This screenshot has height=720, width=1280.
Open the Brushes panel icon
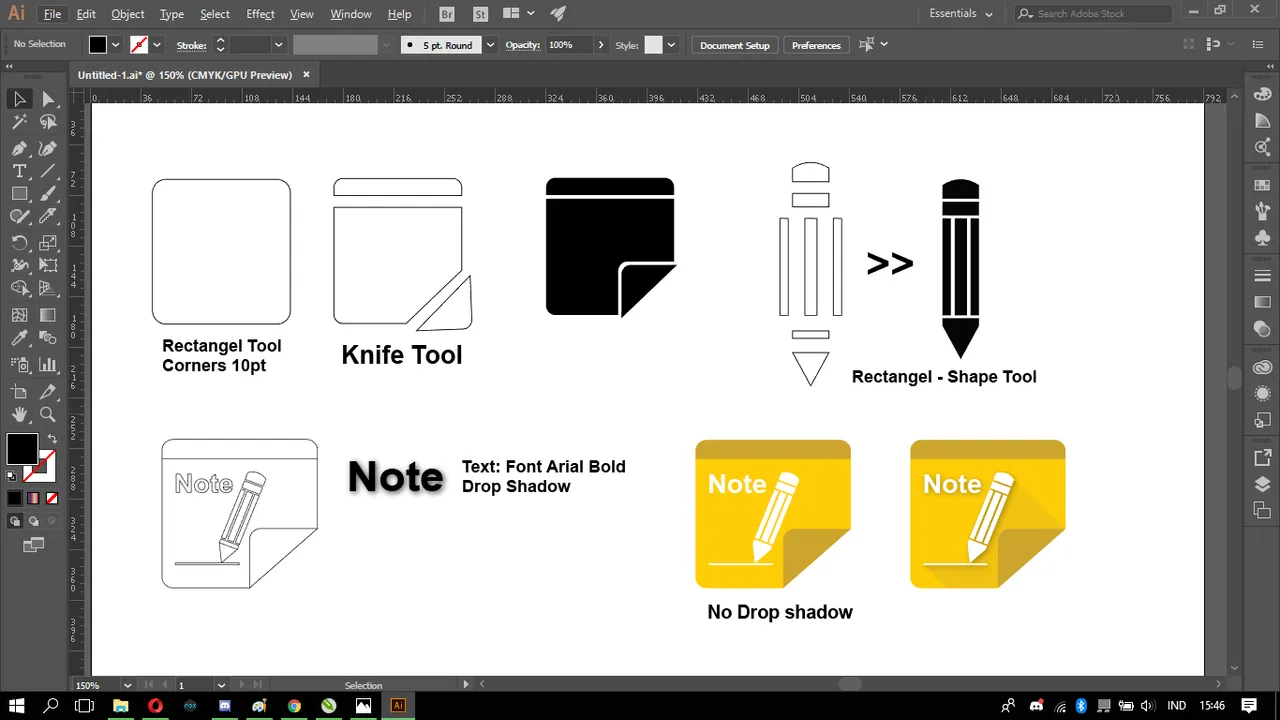pos(1262,212)
